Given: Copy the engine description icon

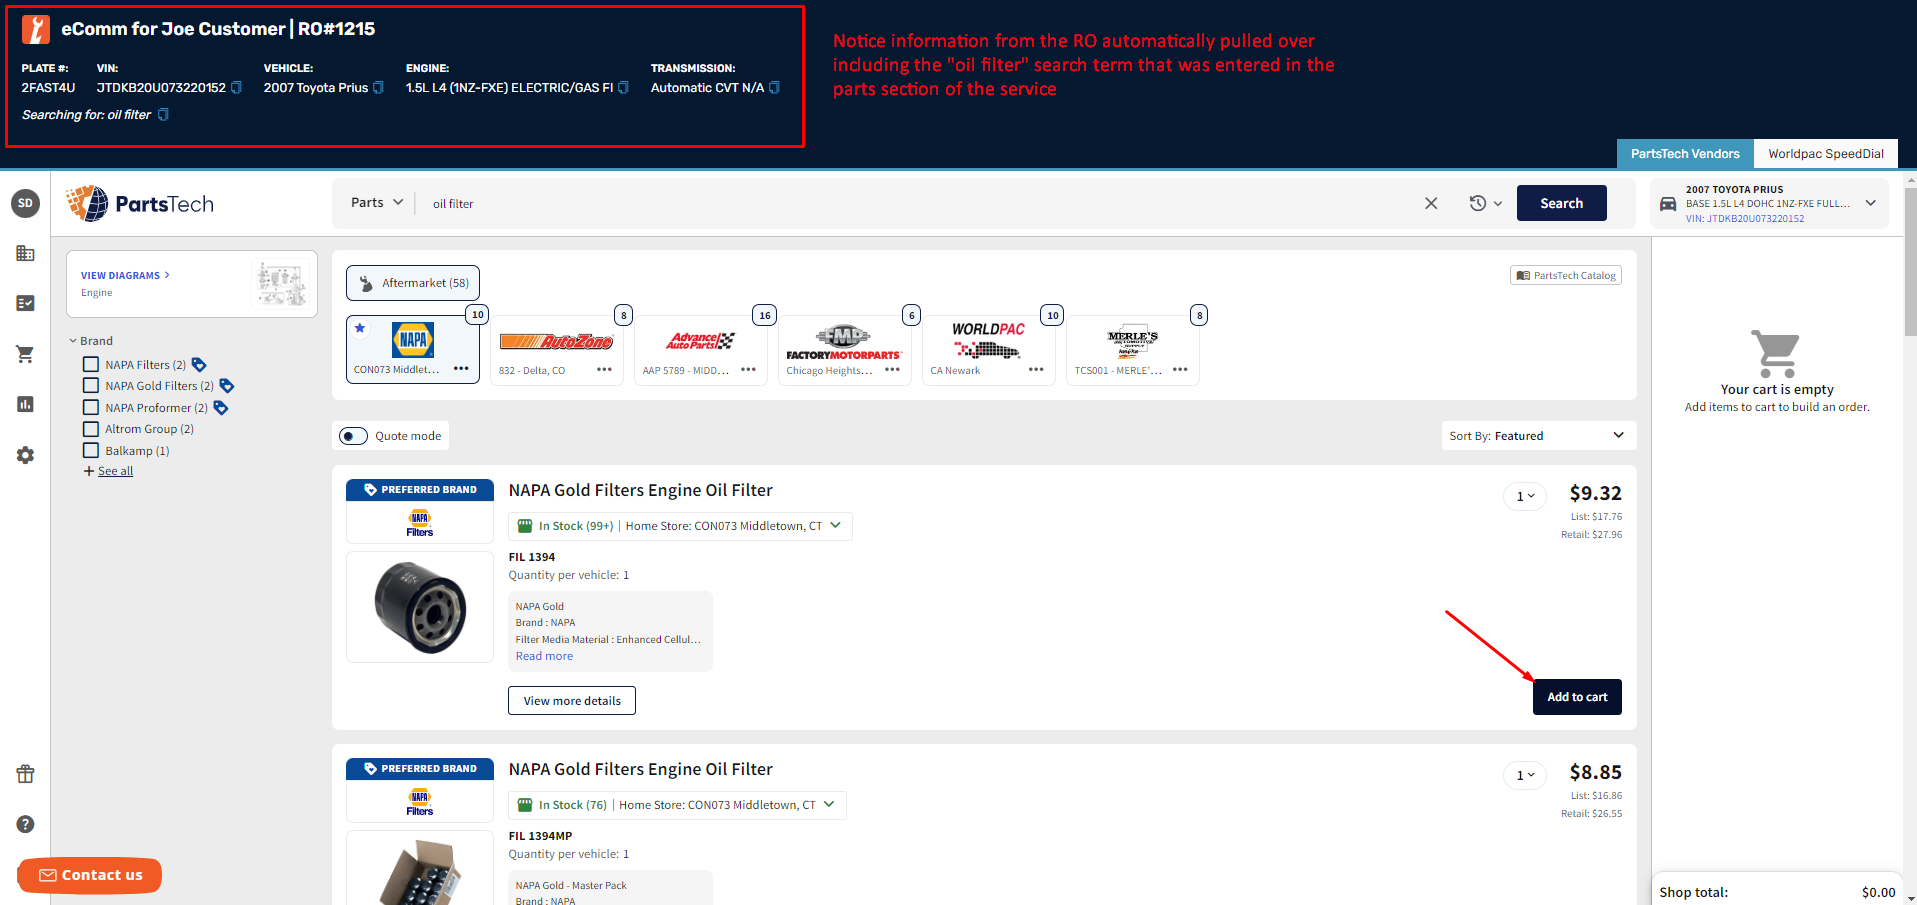Looking at the screenshot, I should pos(623,88).
